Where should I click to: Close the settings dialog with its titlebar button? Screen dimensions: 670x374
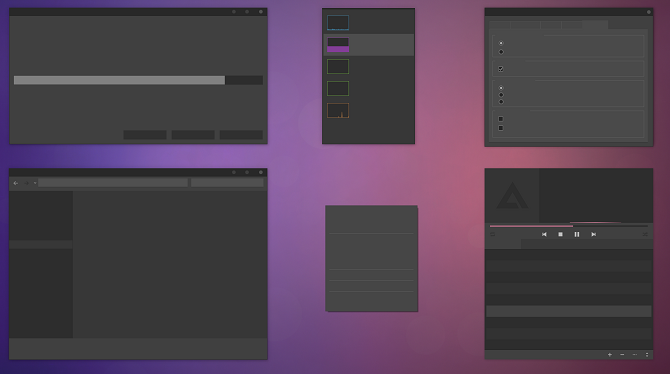[649, 12]
